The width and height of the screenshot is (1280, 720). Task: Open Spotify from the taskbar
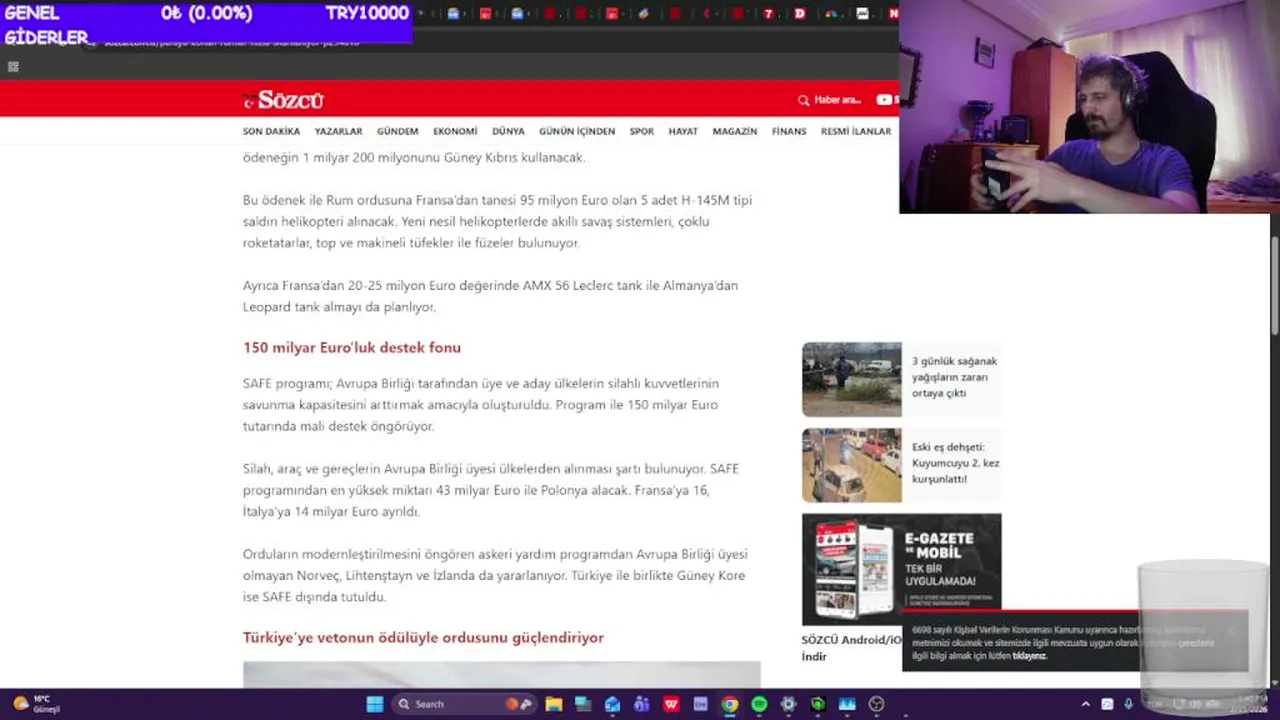pos(759,704)
